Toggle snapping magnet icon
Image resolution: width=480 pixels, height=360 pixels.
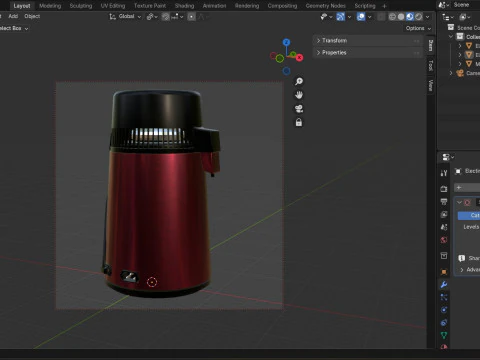tap(166, 16)
